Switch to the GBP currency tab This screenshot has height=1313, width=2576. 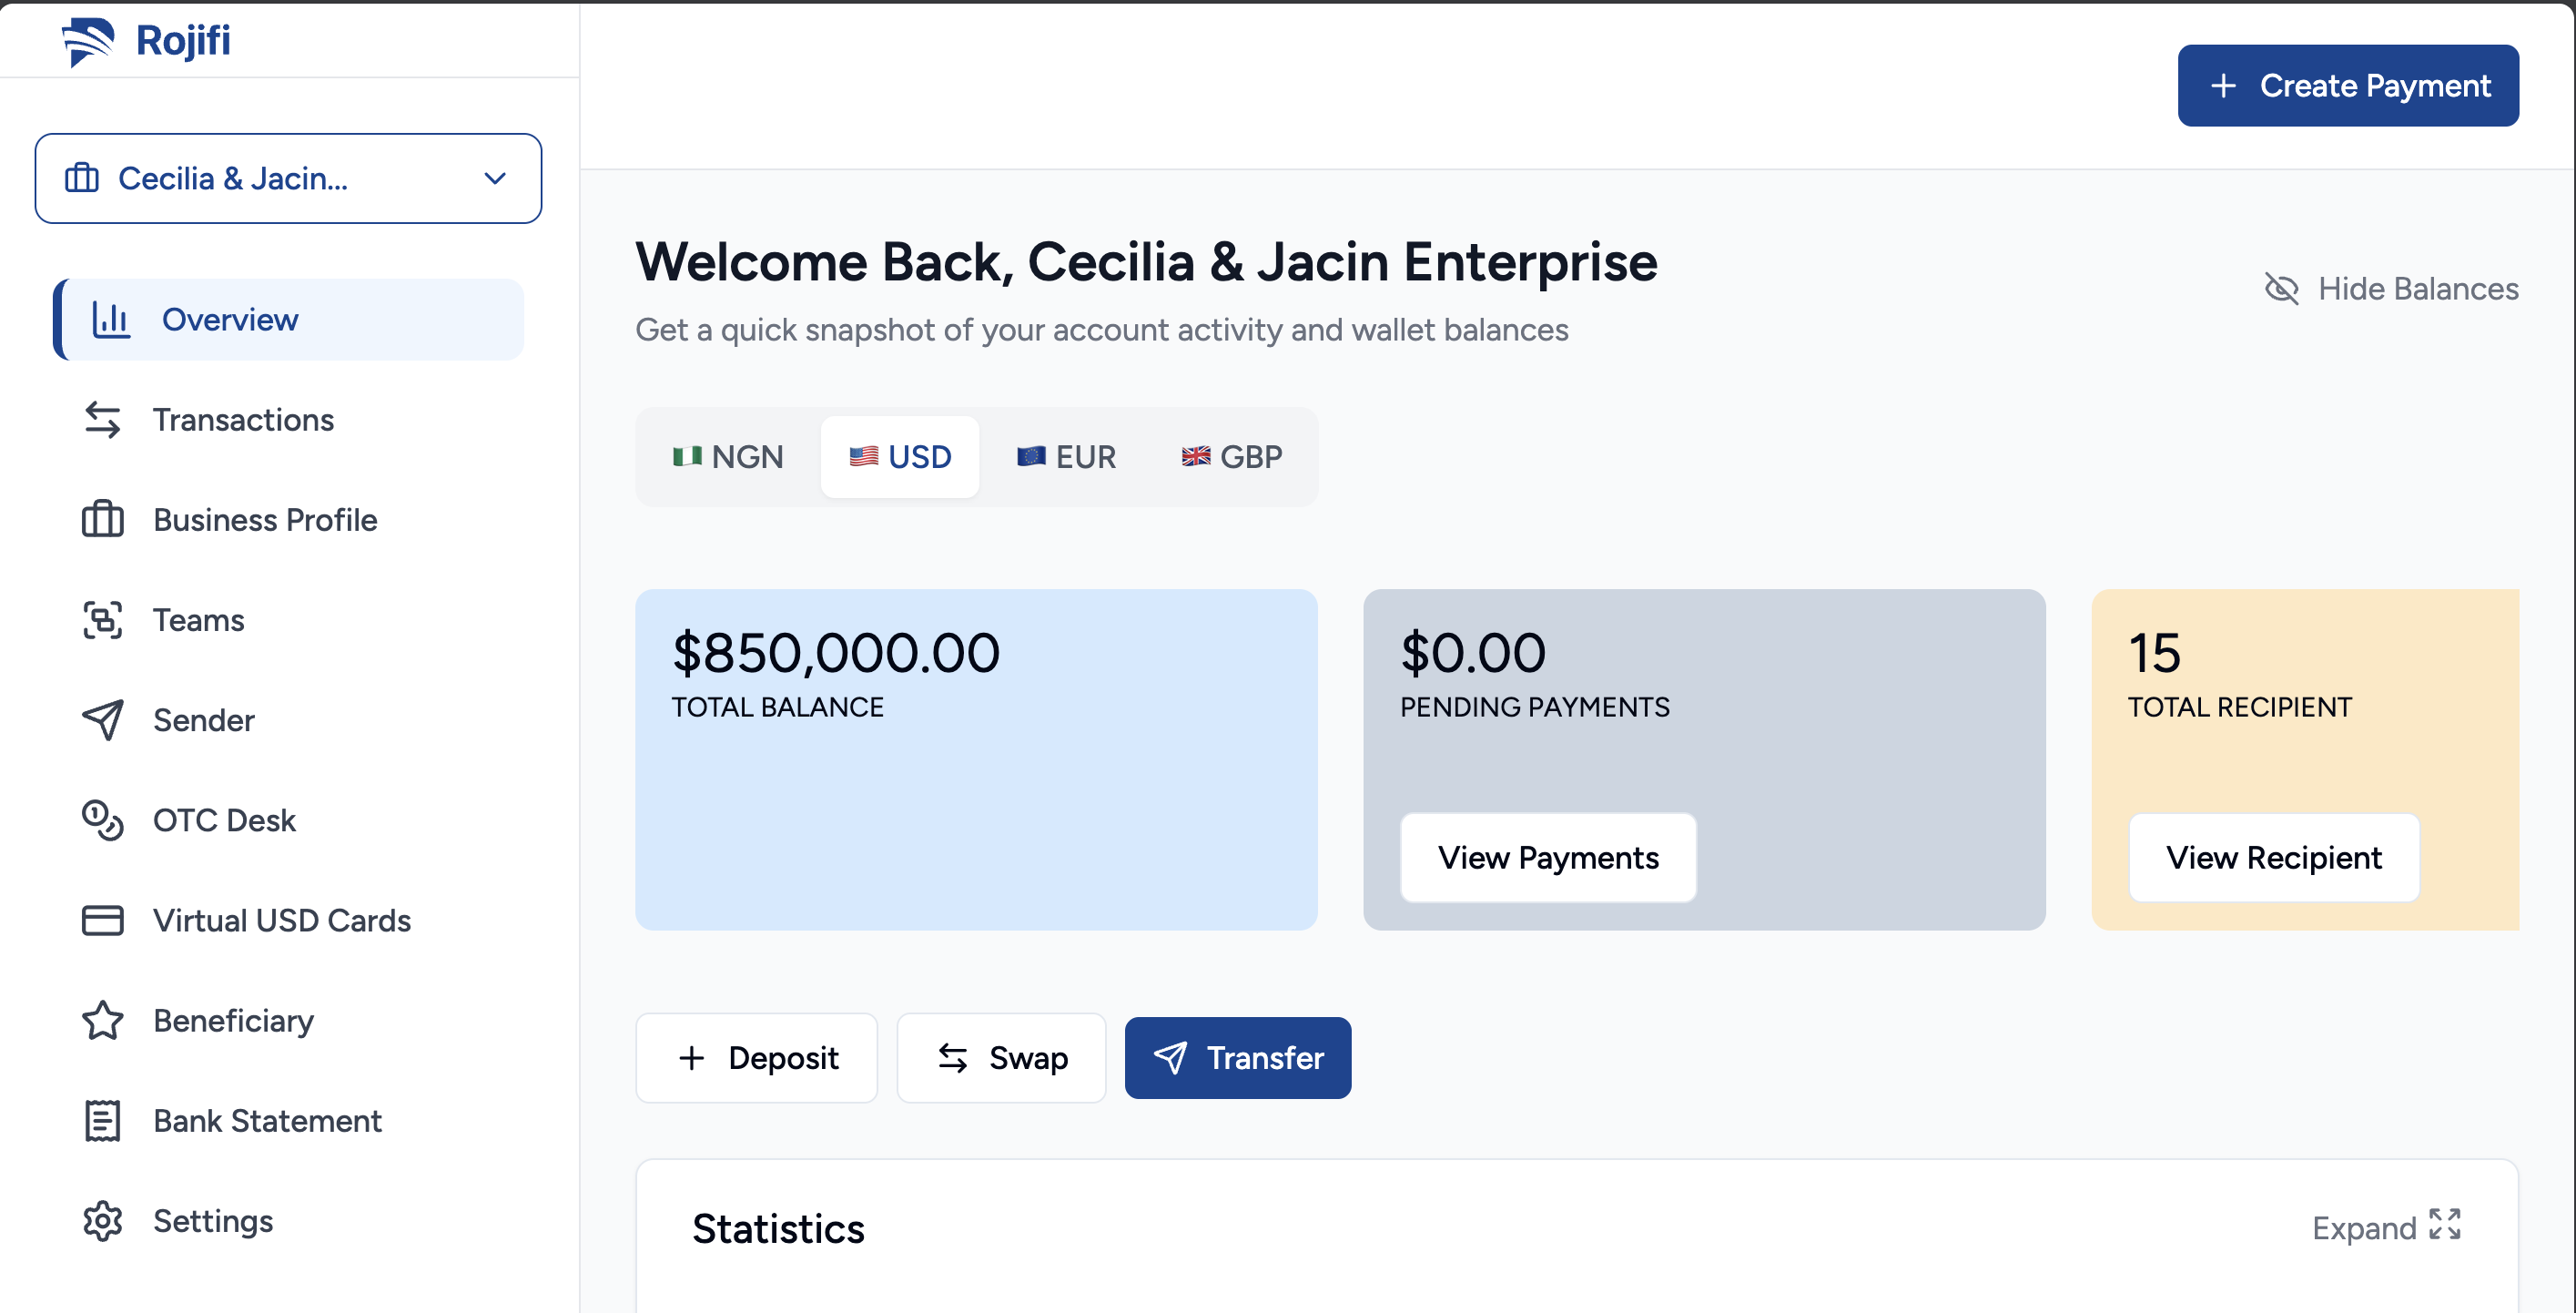click(1232, 457)
